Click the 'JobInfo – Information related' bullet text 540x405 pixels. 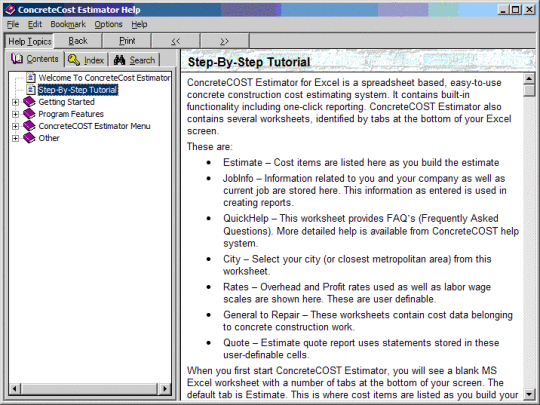(x=365, y=190)
